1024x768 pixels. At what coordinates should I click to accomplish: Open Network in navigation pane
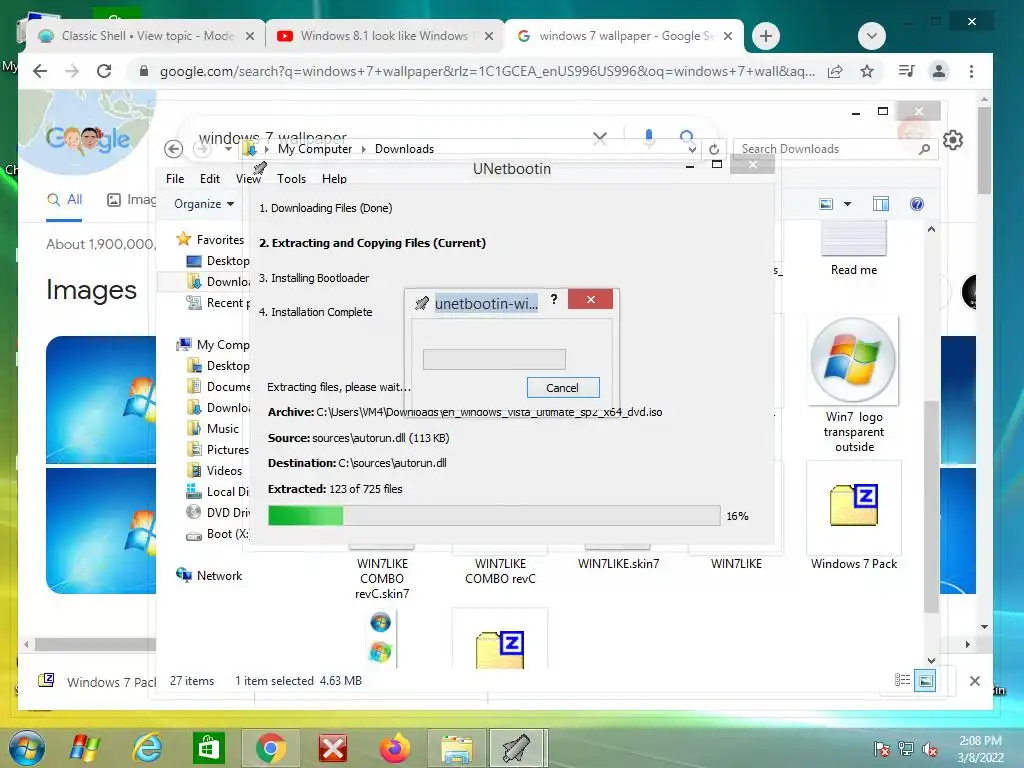point(219,575)
